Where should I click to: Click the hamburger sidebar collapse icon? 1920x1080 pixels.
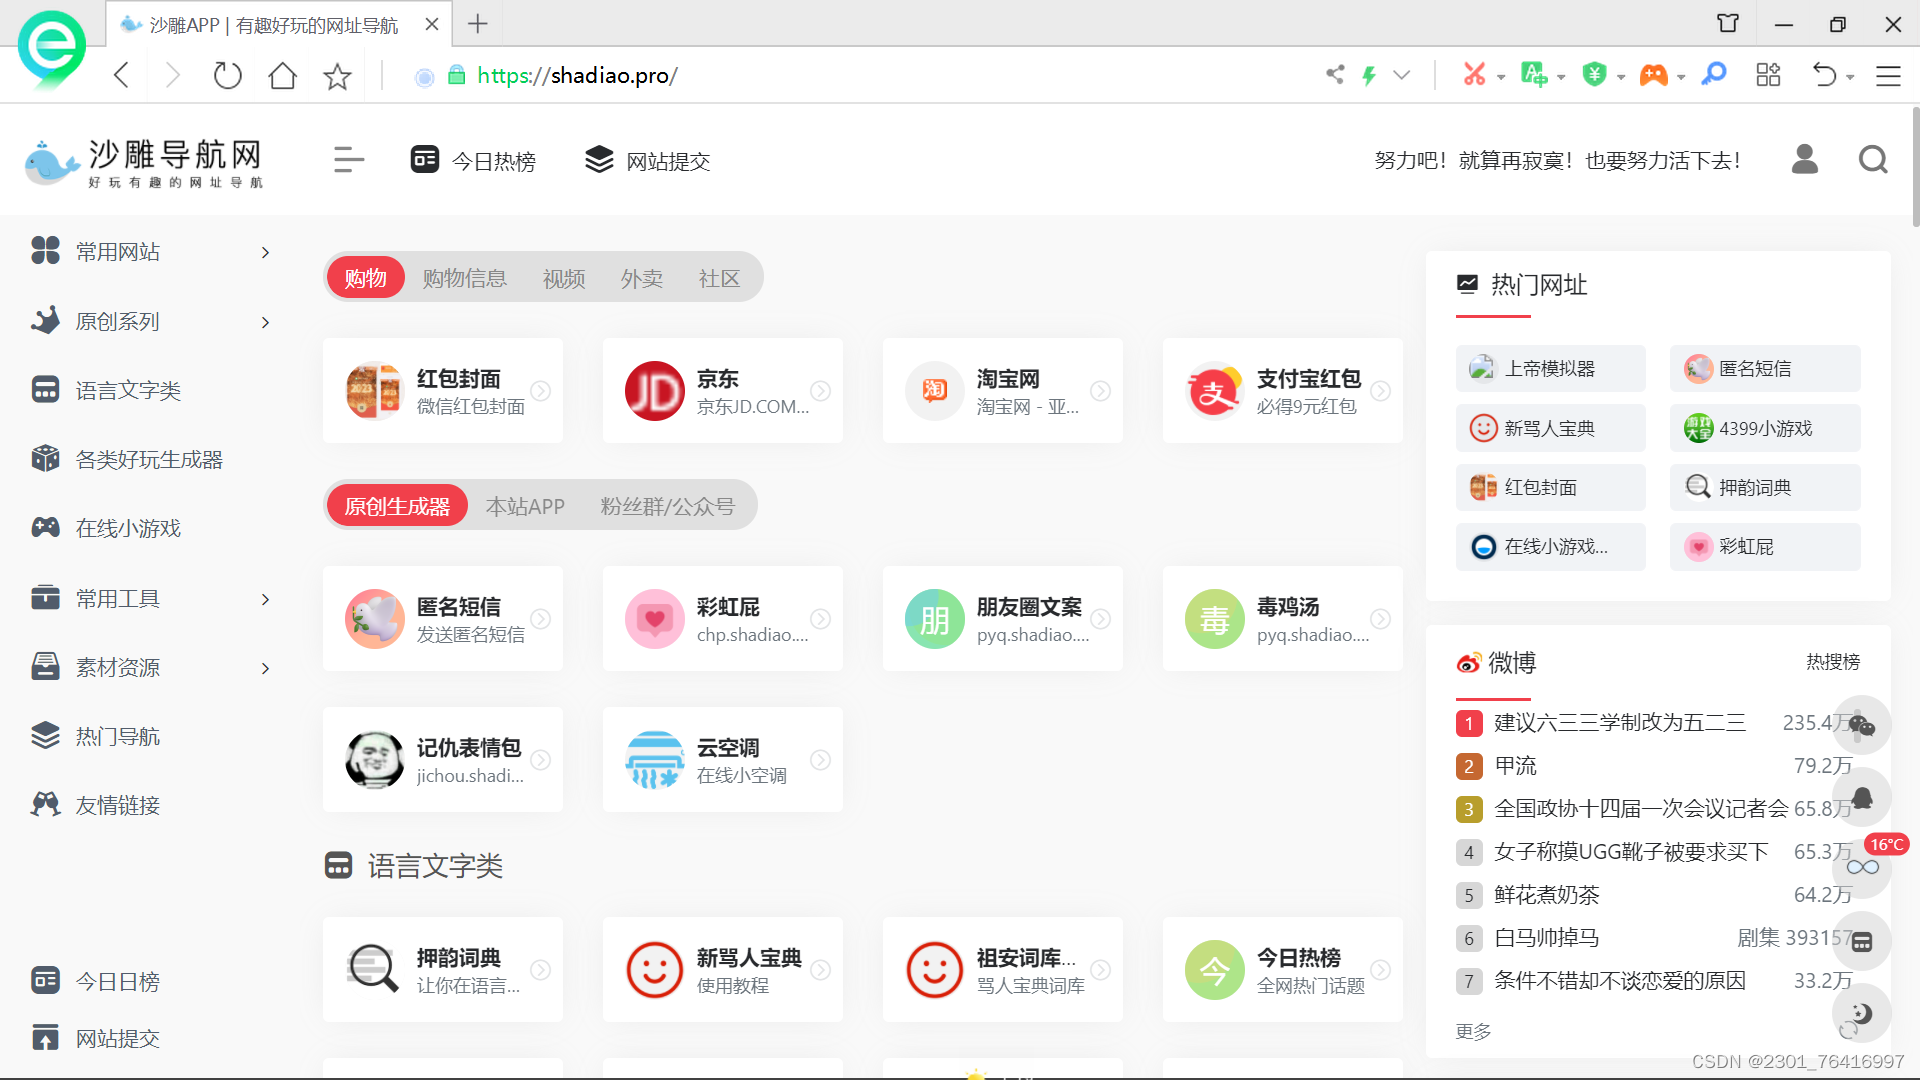tap(348, 160)
